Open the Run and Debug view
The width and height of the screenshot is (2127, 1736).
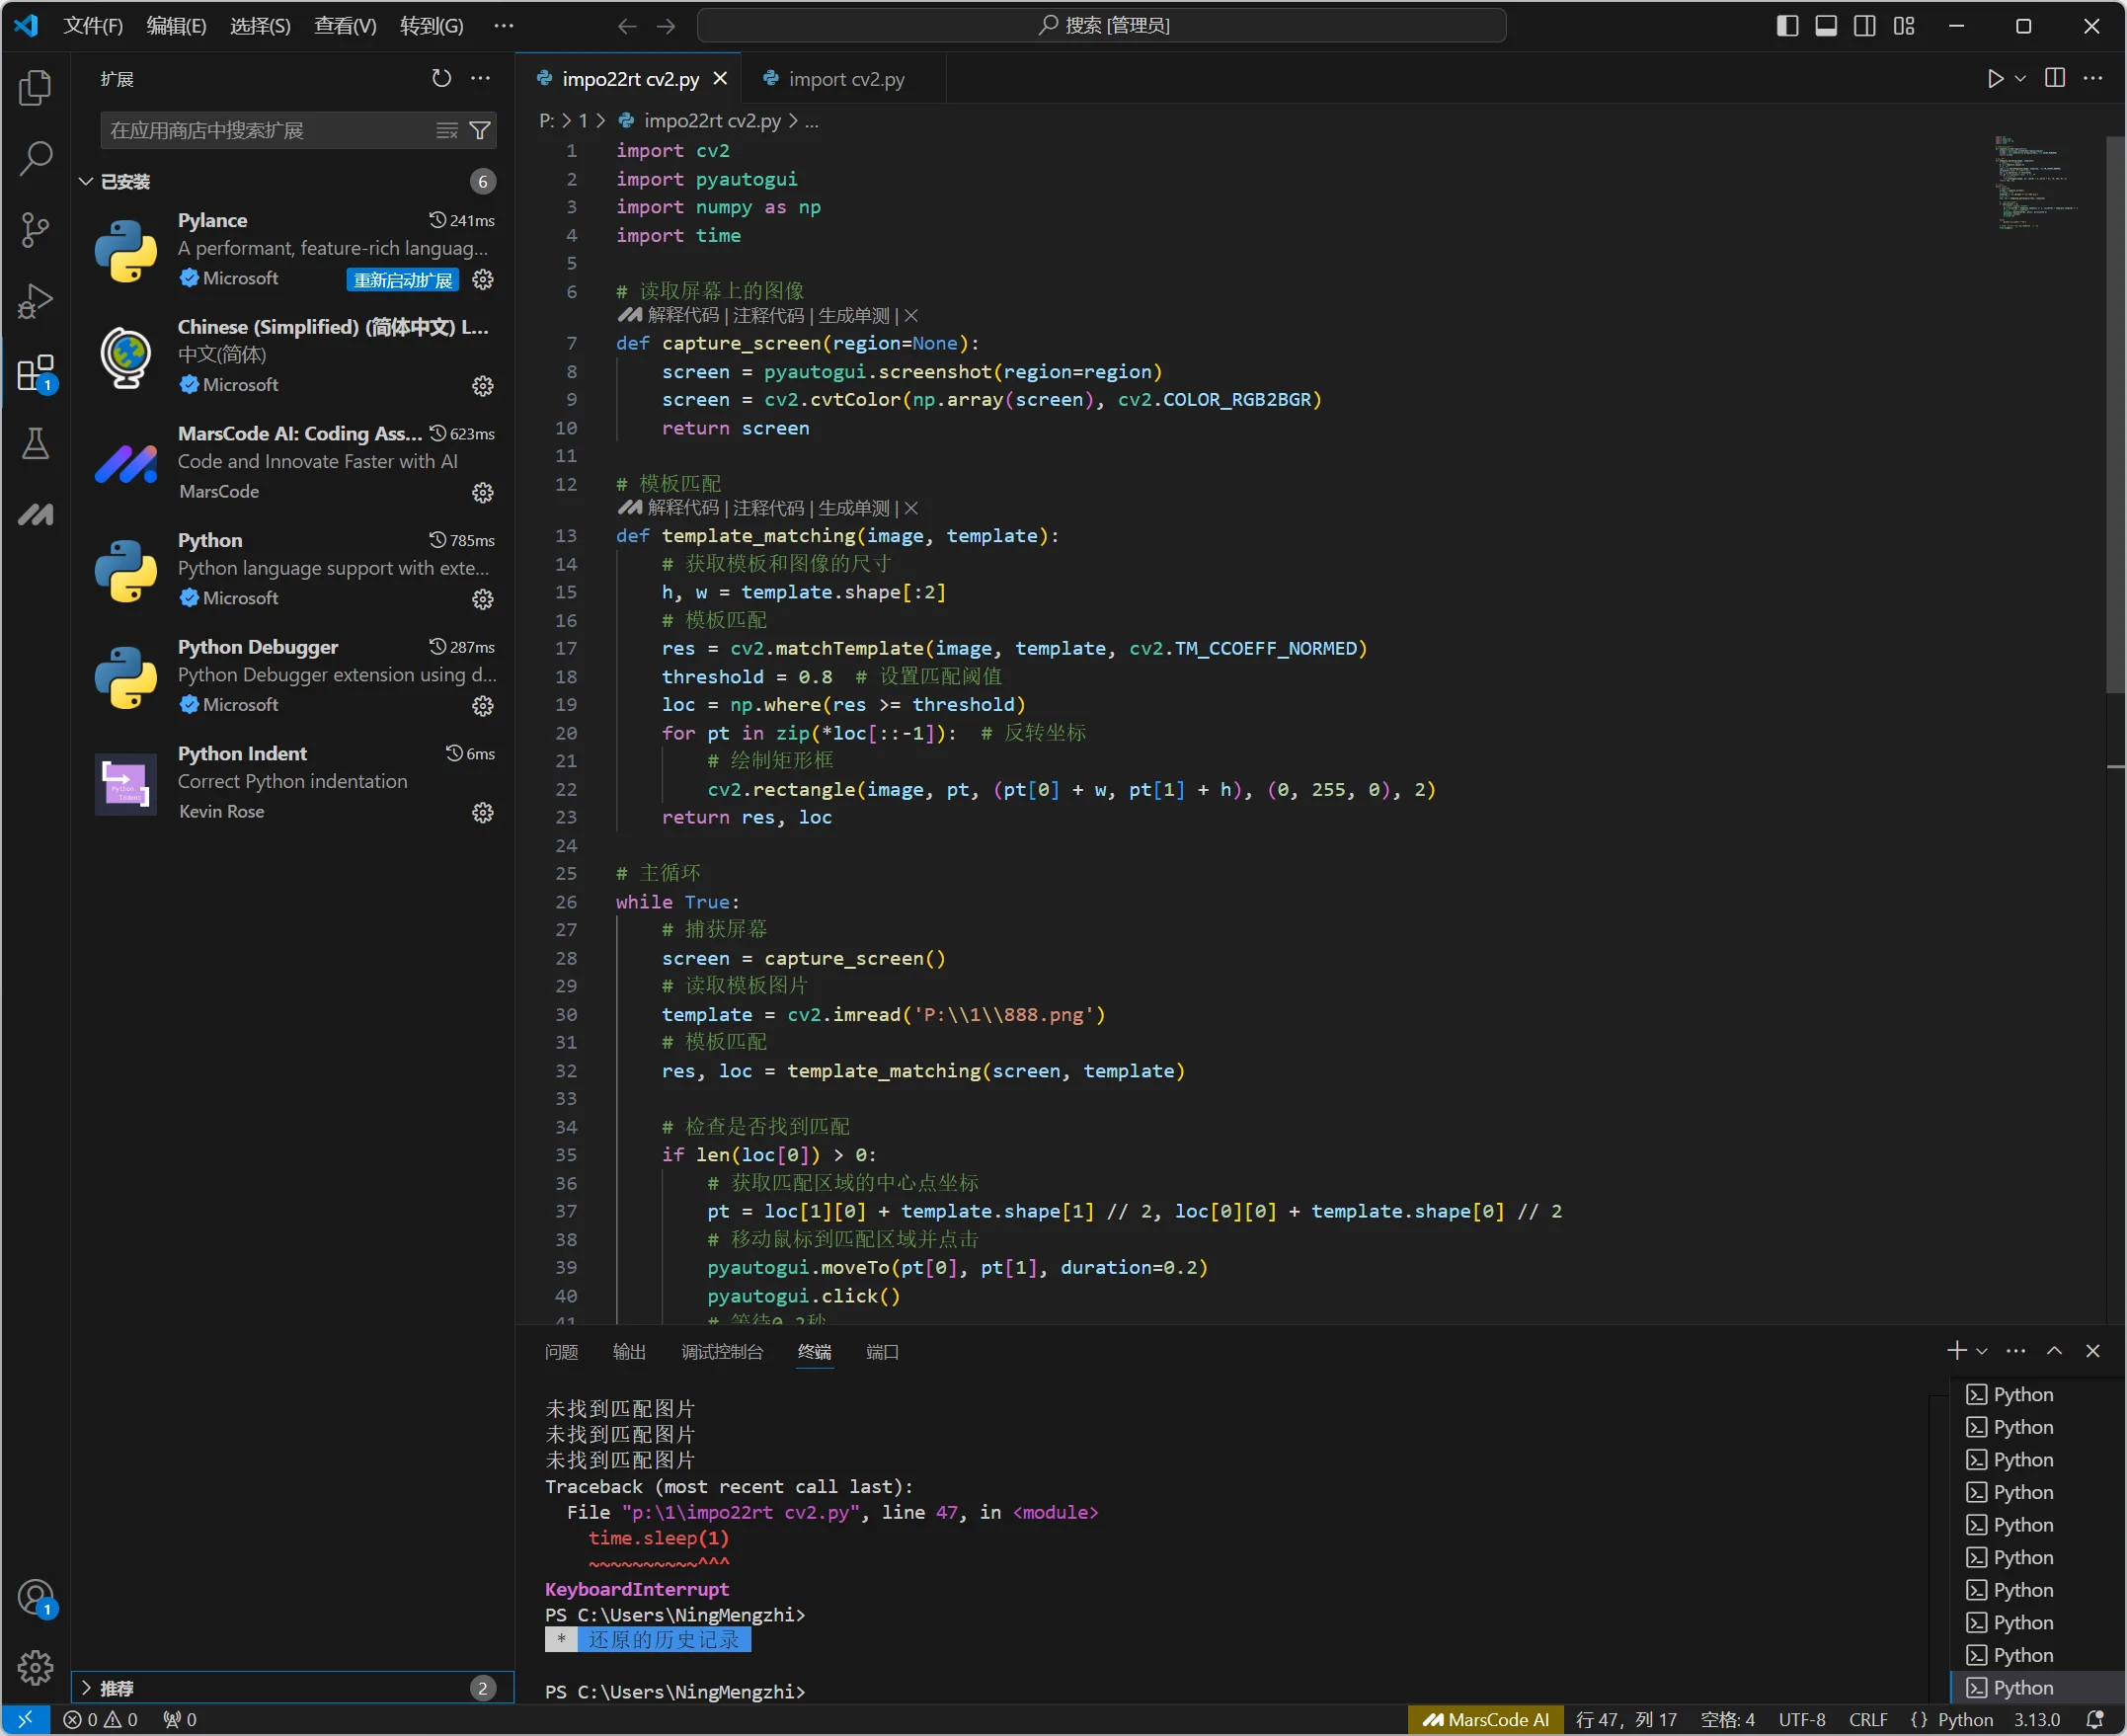[x=36, y=301]
